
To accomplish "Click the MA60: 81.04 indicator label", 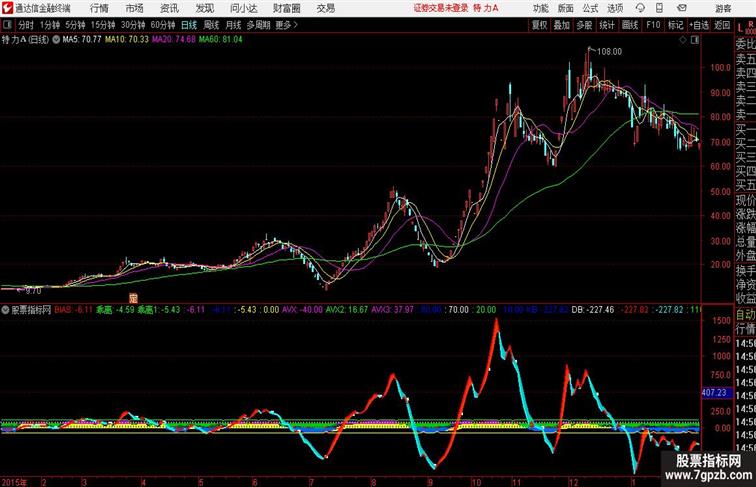I will tap(221, 40).
